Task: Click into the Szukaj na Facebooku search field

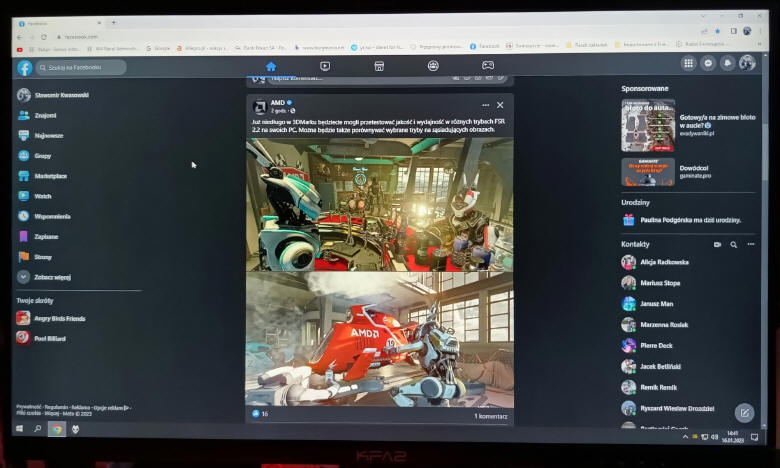Action: coord(83,68)
